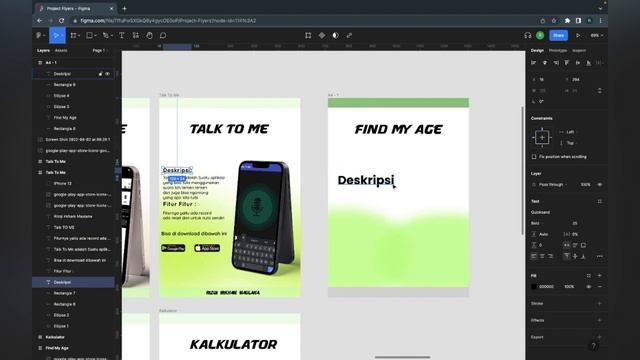The width and height of the screenshot is (640, 360).
Task: Add an Effect with plus button
Action: (600, 320)
